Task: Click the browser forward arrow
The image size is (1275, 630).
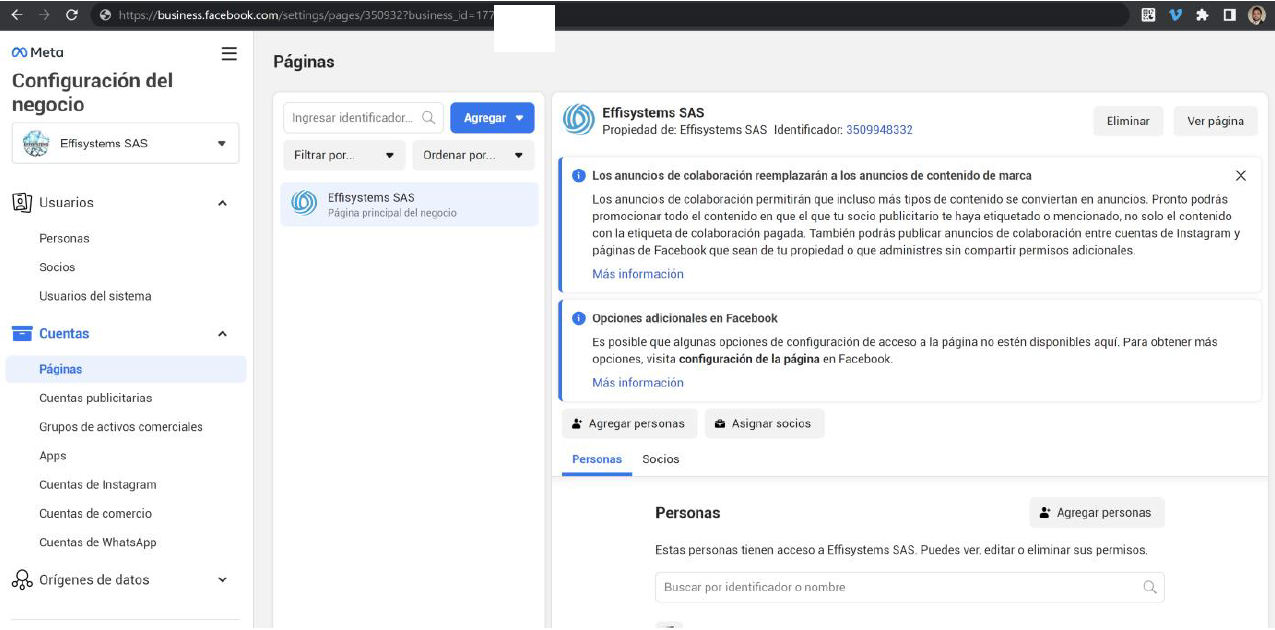Action: coord(43,15)
